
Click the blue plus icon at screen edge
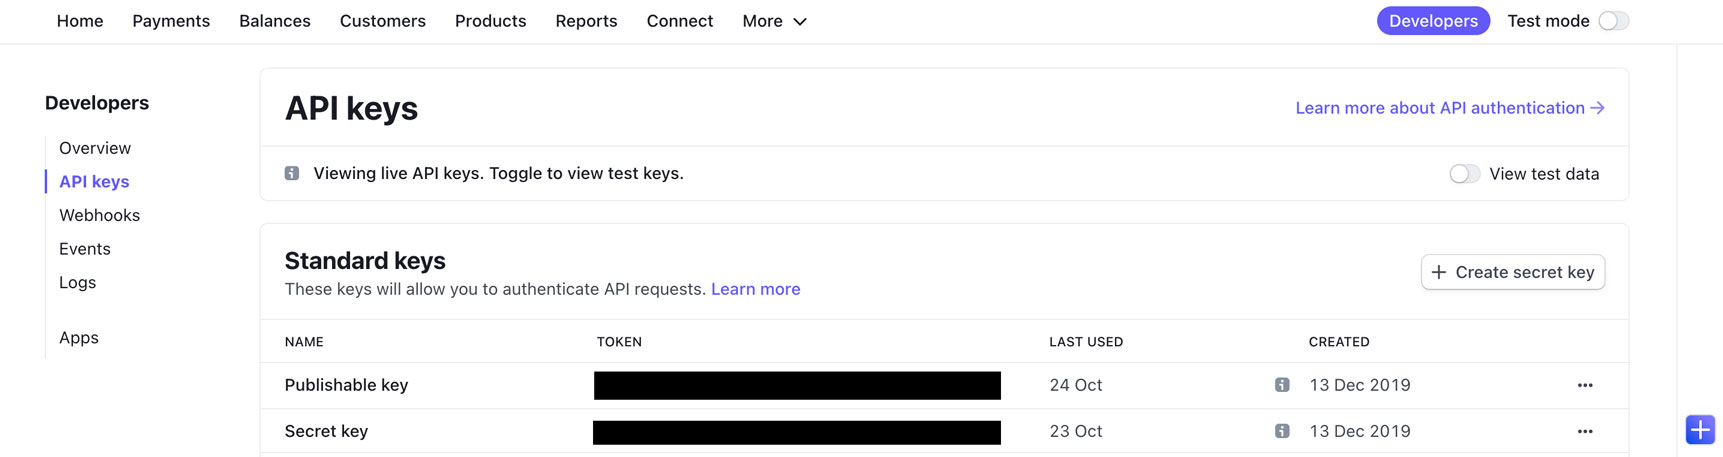1700,429
